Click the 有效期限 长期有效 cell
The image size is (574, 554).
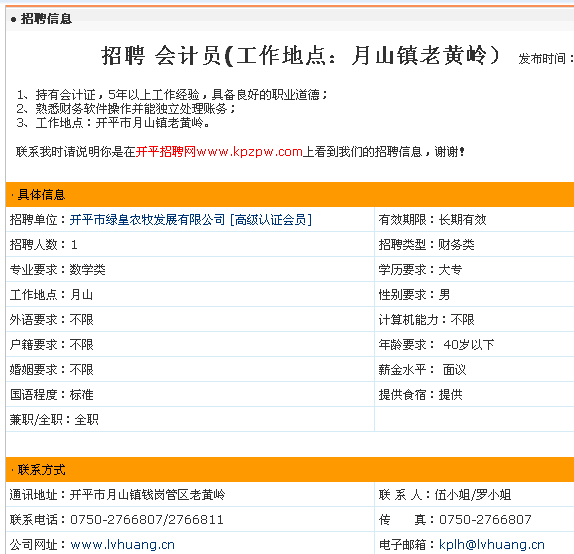point(474,220)
